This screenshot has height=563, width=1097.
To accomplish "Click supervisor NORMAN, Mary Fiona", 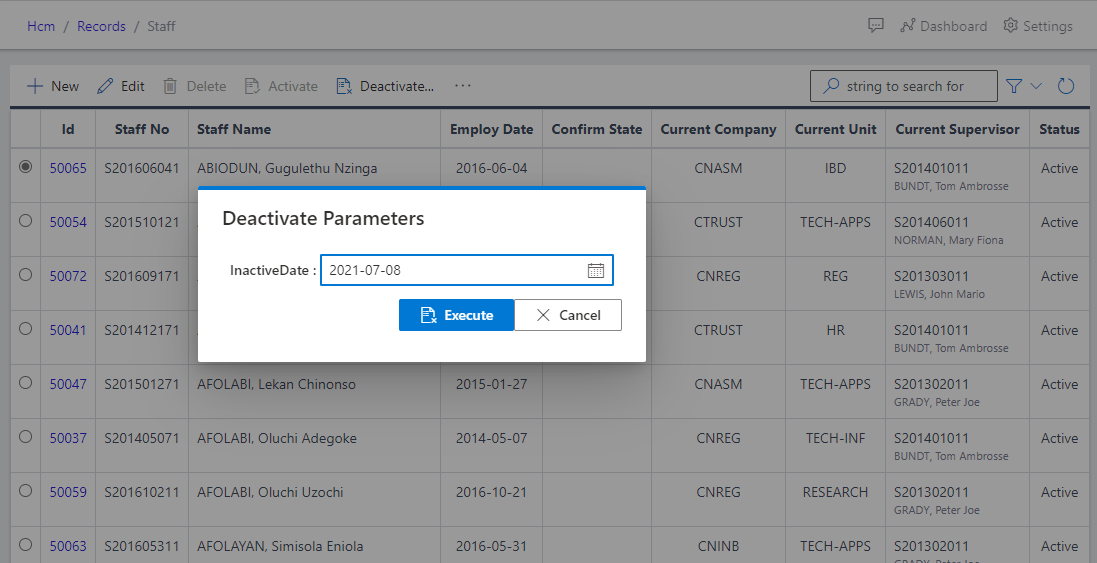I will coord(949,240).
